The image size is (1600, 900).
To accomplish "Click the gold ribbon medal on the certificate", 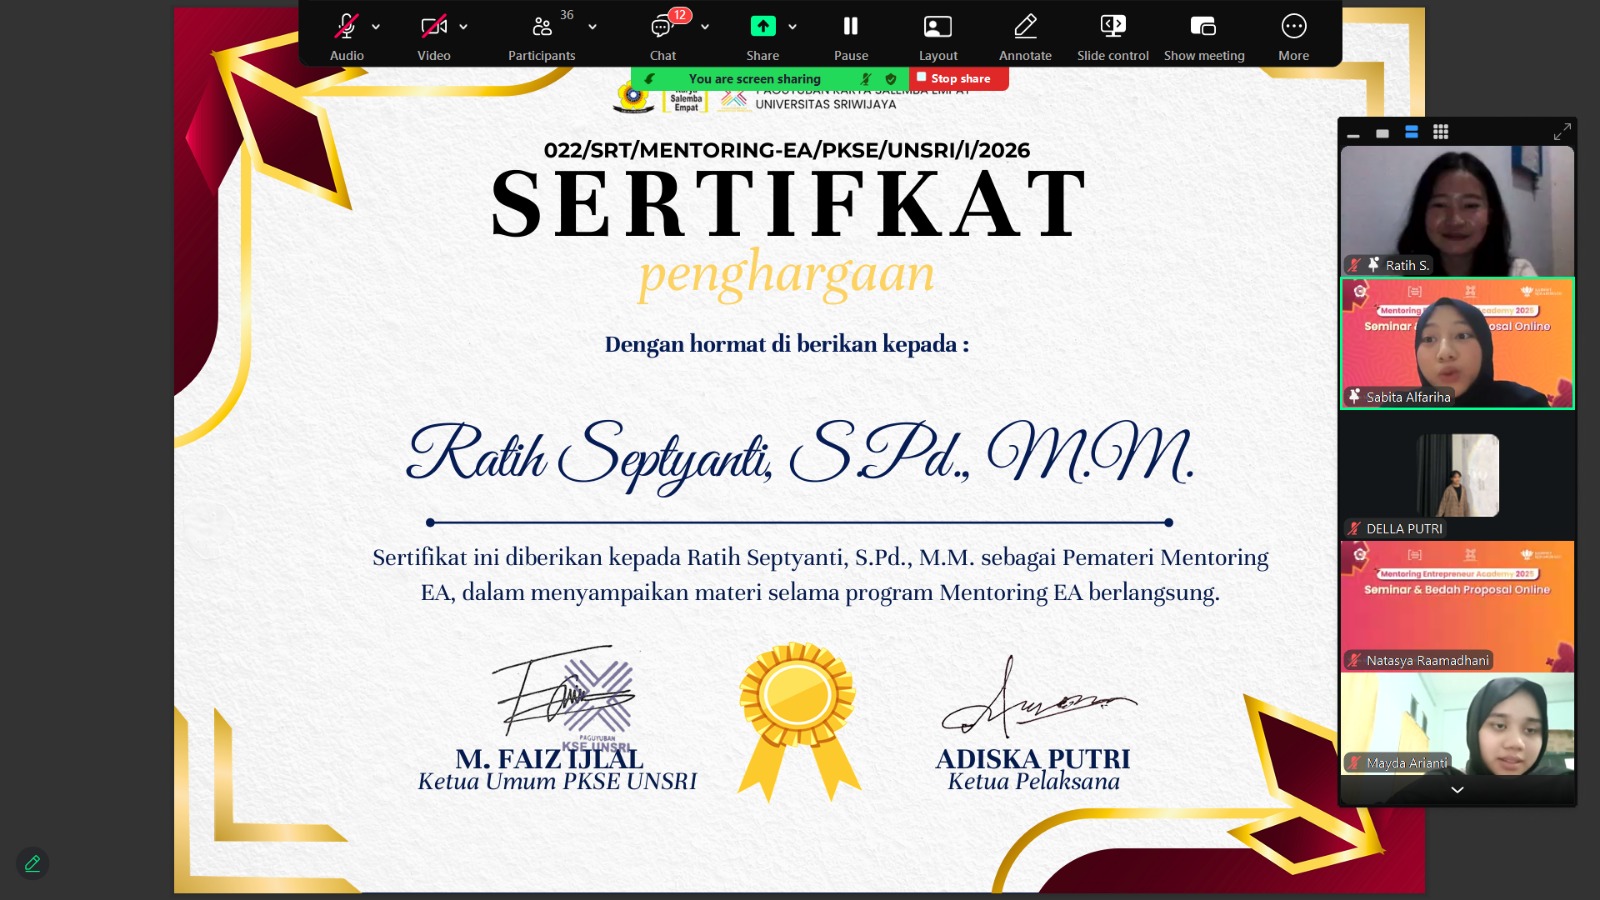I will click(x=798, y=720).
